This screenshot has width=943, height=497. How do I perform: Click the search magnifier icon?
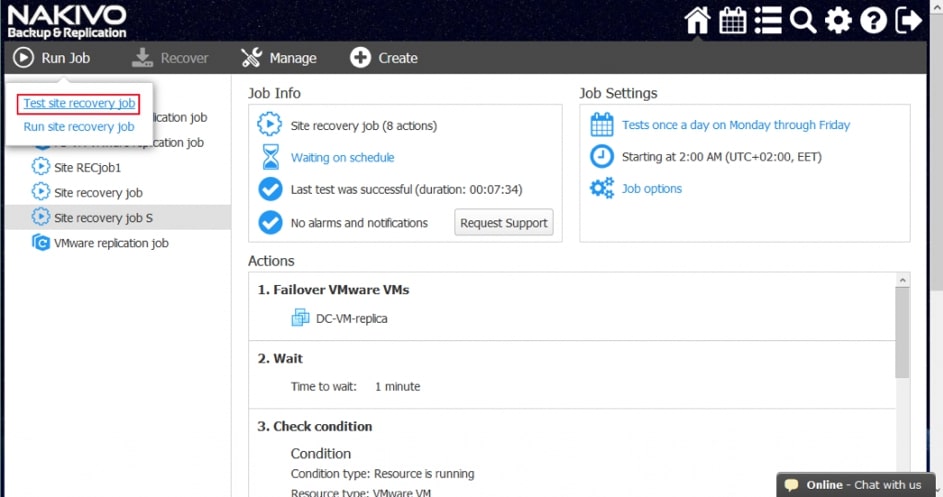tap(802, 20)
